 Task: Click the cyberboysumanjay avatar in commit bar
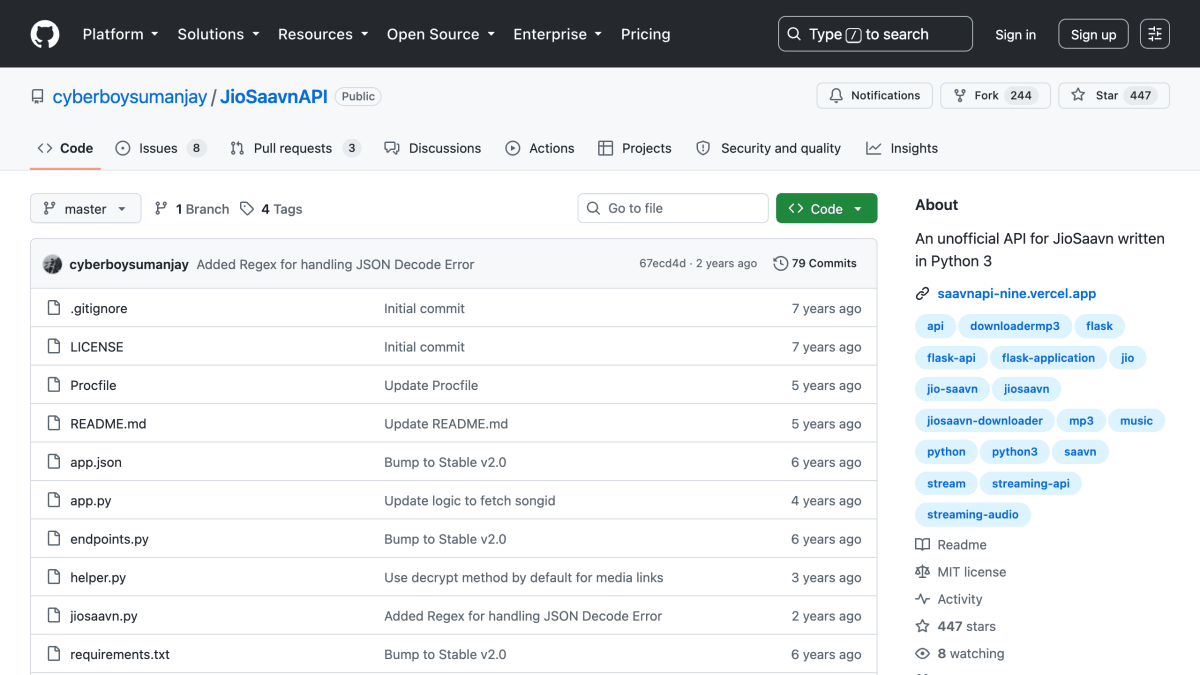[53, 264]
